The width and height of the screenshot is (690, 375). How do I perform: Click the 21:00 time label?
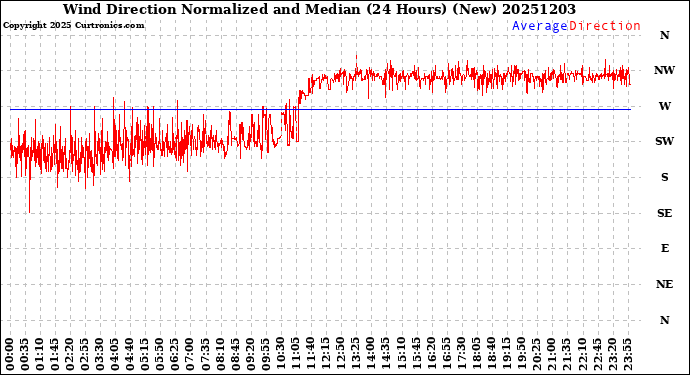(552, 354)
